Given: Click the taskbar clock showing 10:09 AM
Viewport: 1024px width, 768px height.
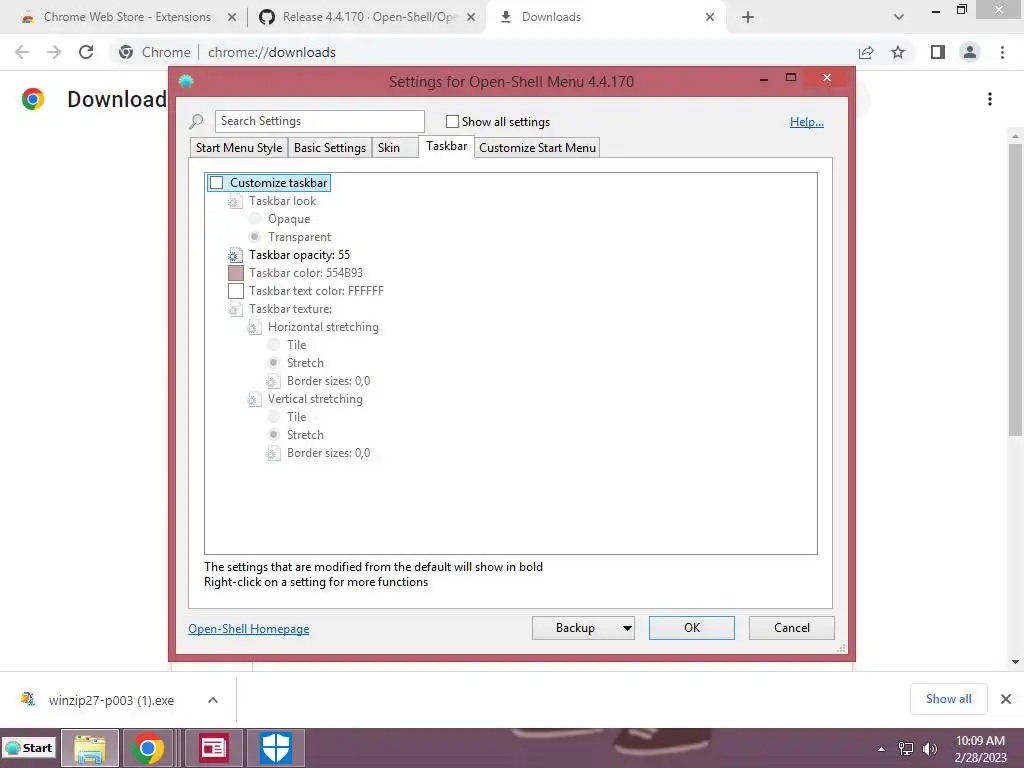Looking at the screenshot, I should 980,749.
